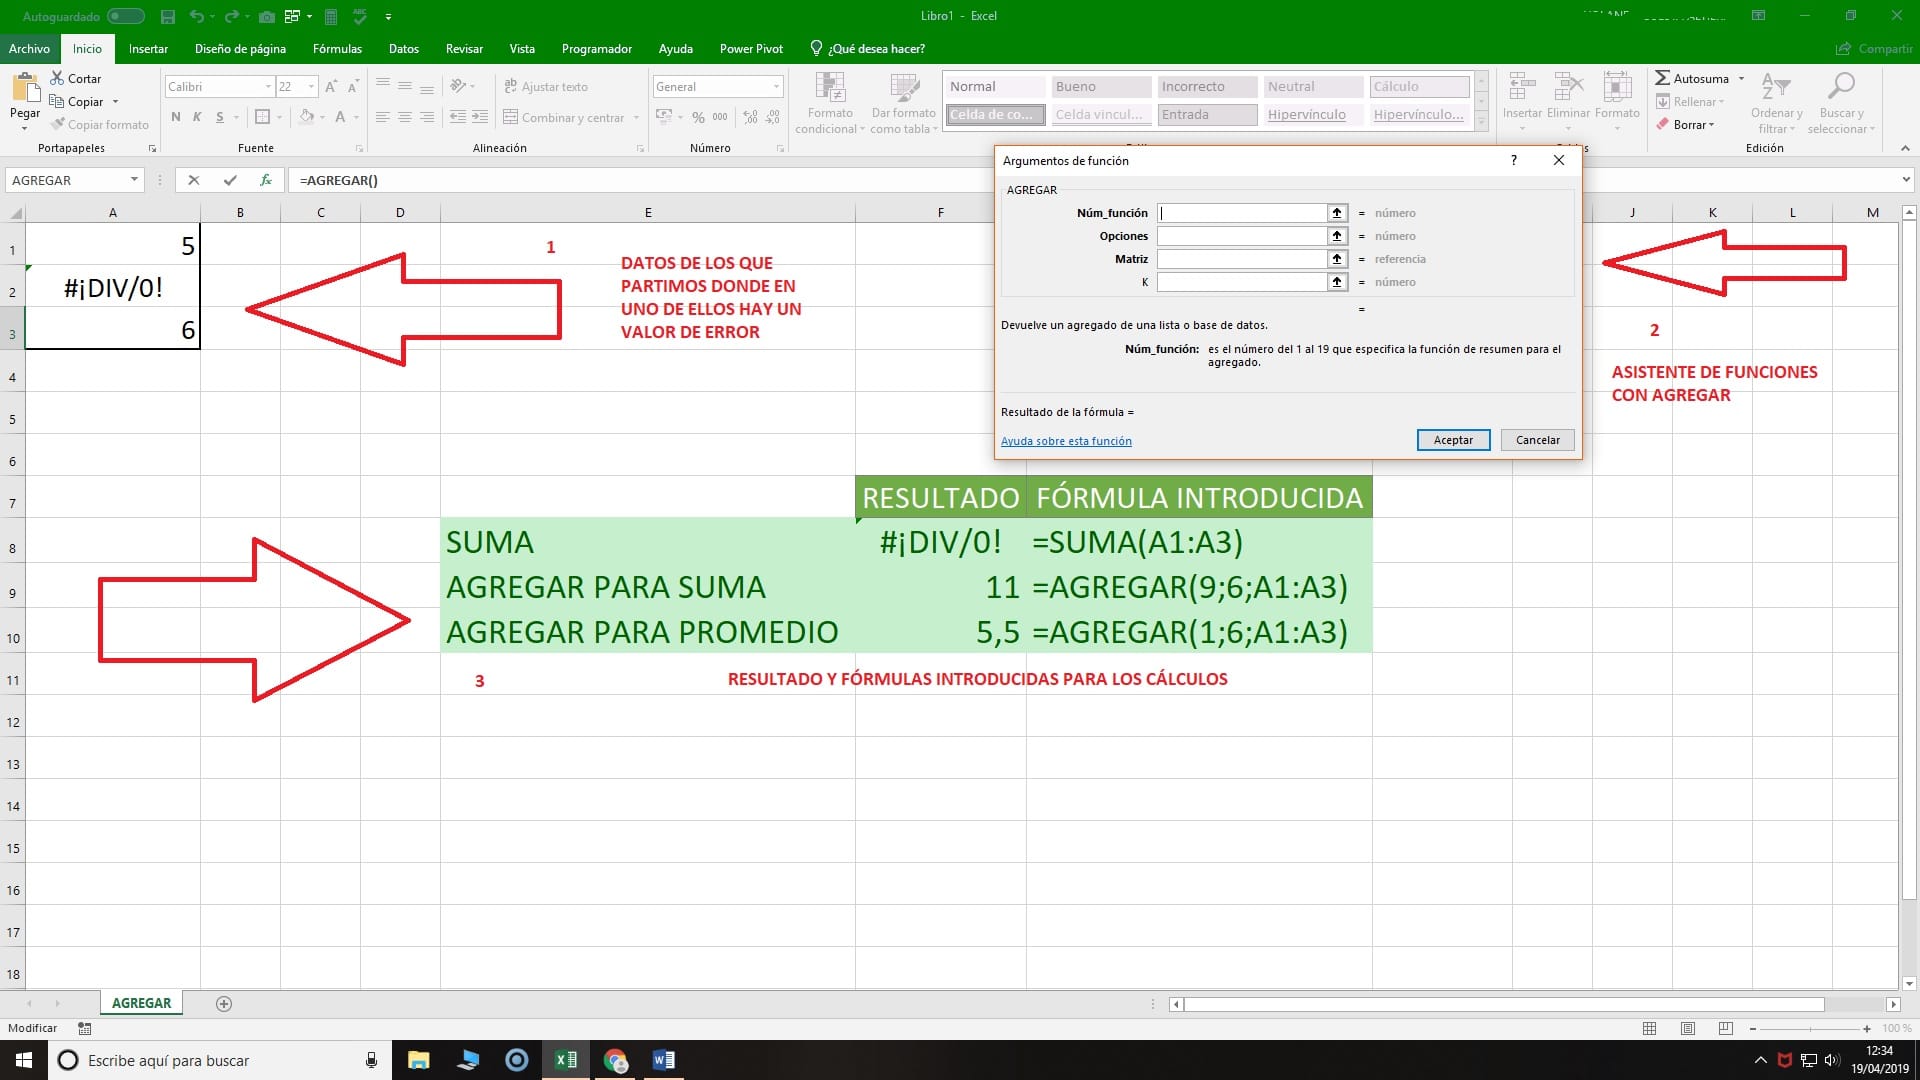Click Combinar y centrar icon
This screenshot has width=1920, height=1080.
[x=511, y=117]
